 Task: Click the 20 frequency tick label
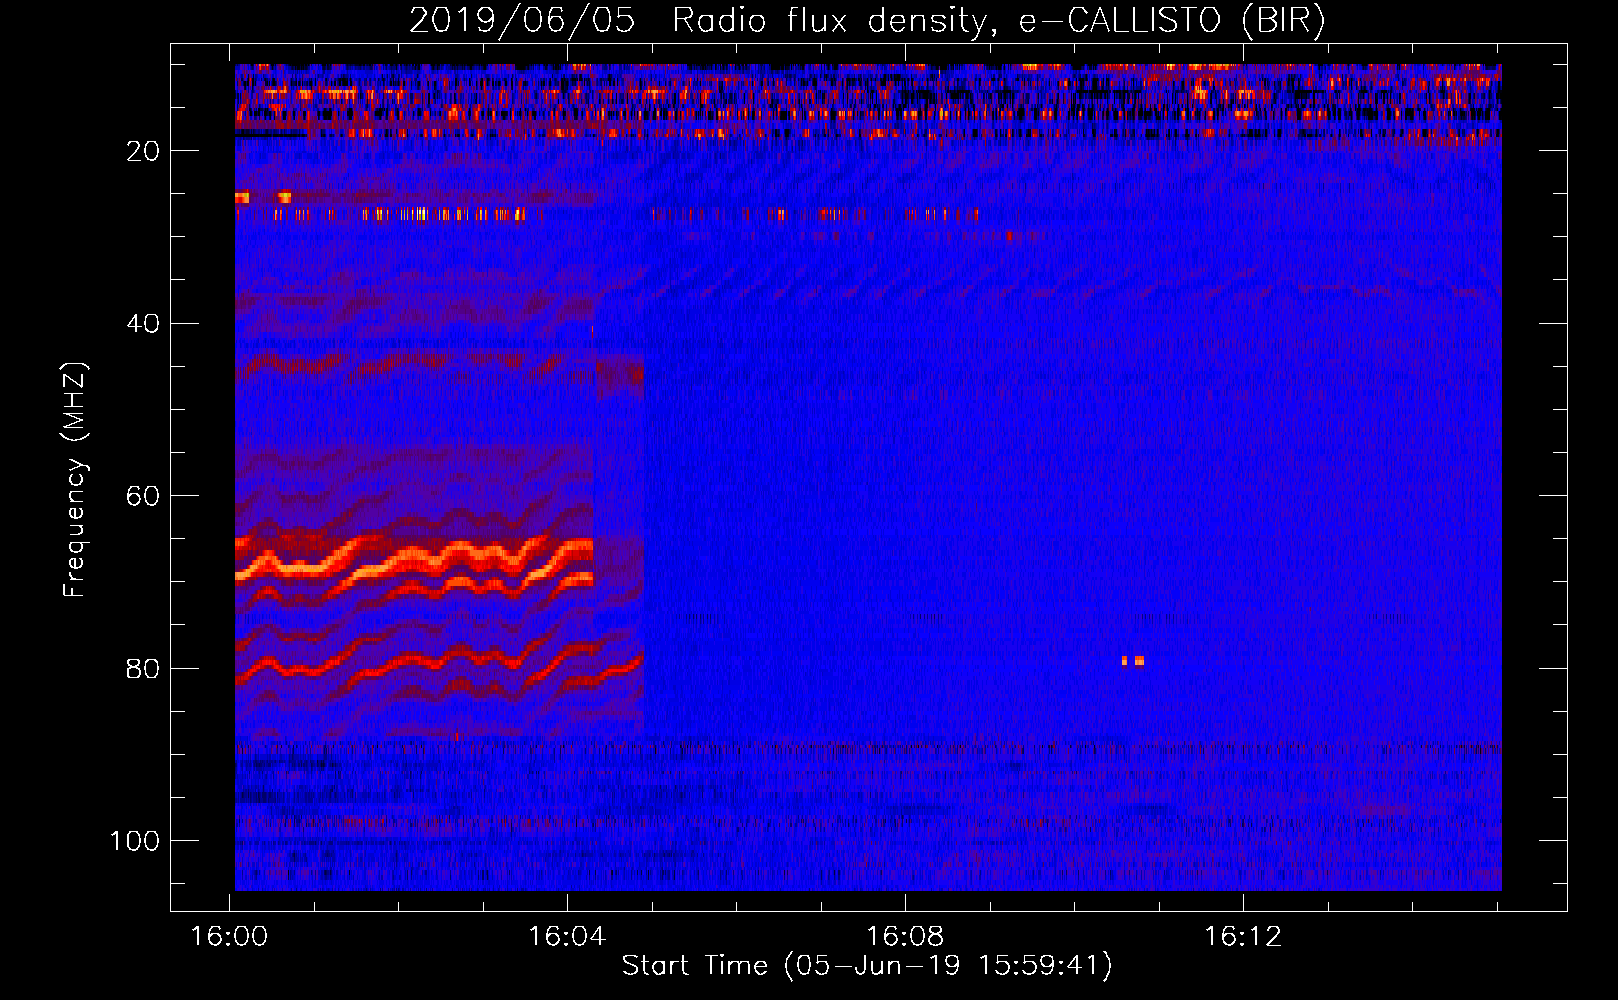pos(143,151)
